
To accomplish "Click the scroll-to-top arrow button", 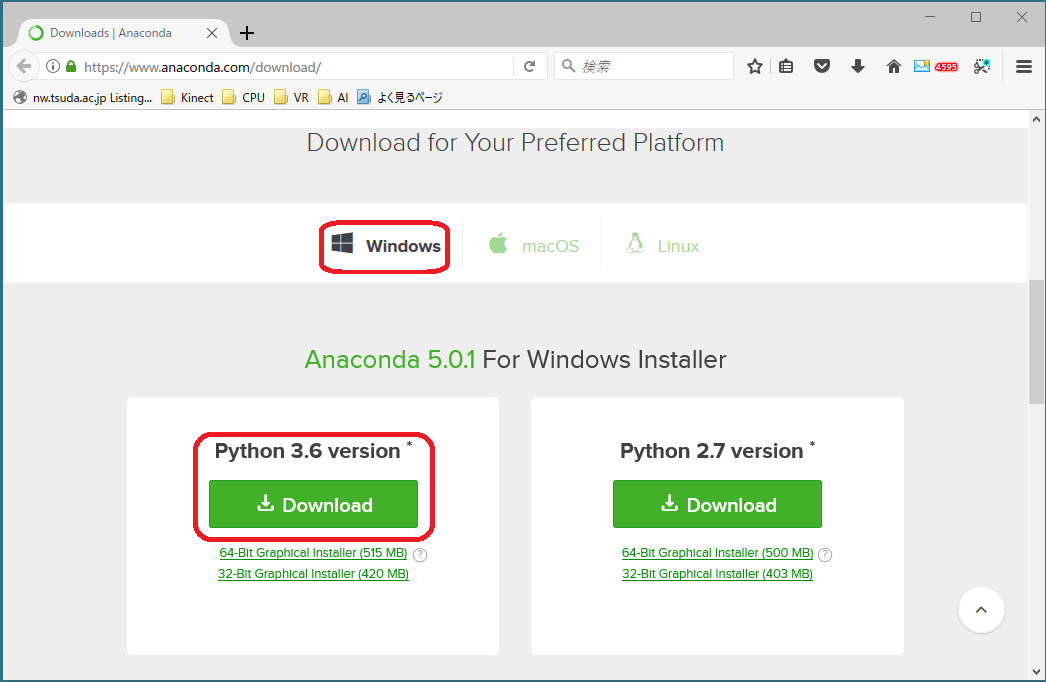I will point(981,609).
